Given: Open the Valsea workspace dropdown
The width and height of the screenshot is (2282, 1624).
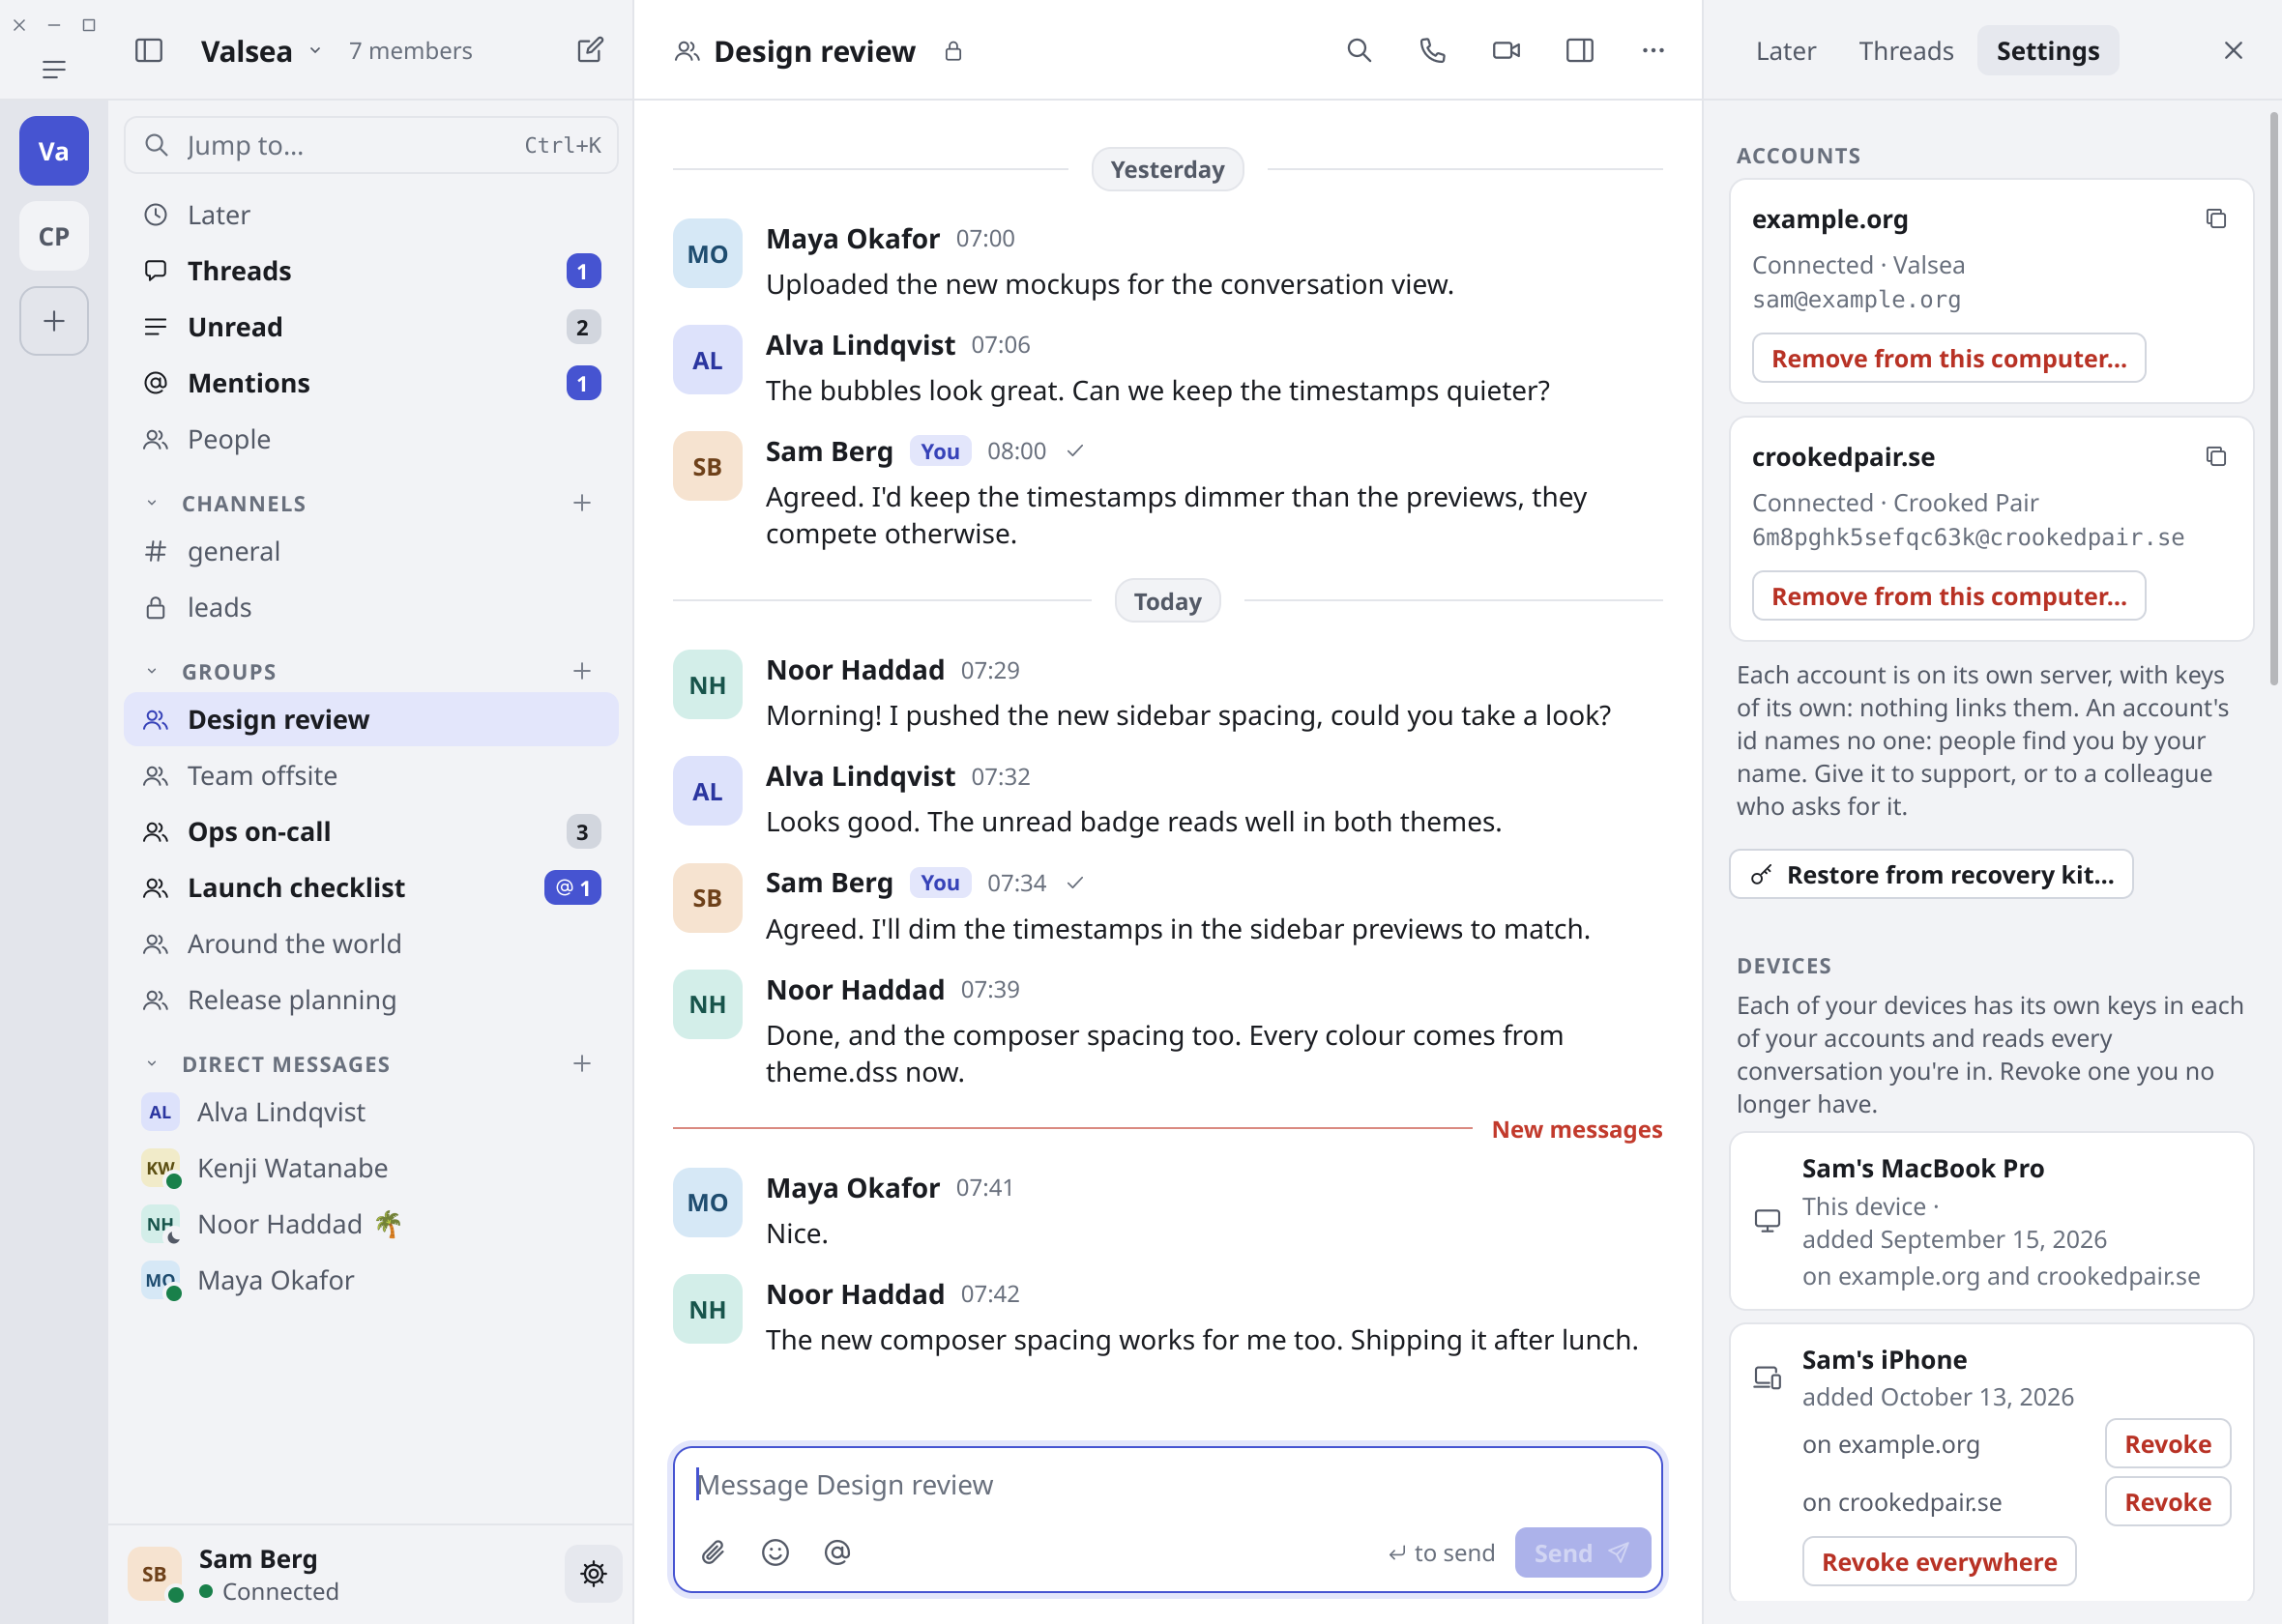Looking at the screenshot, I should [x=260, y=51].
